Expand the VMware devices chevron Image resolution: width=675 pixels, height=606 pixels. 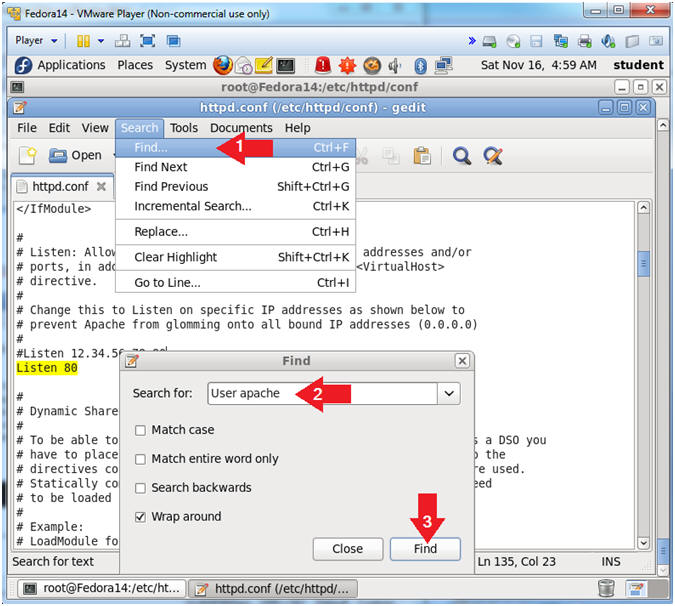(x=472, y=41)
